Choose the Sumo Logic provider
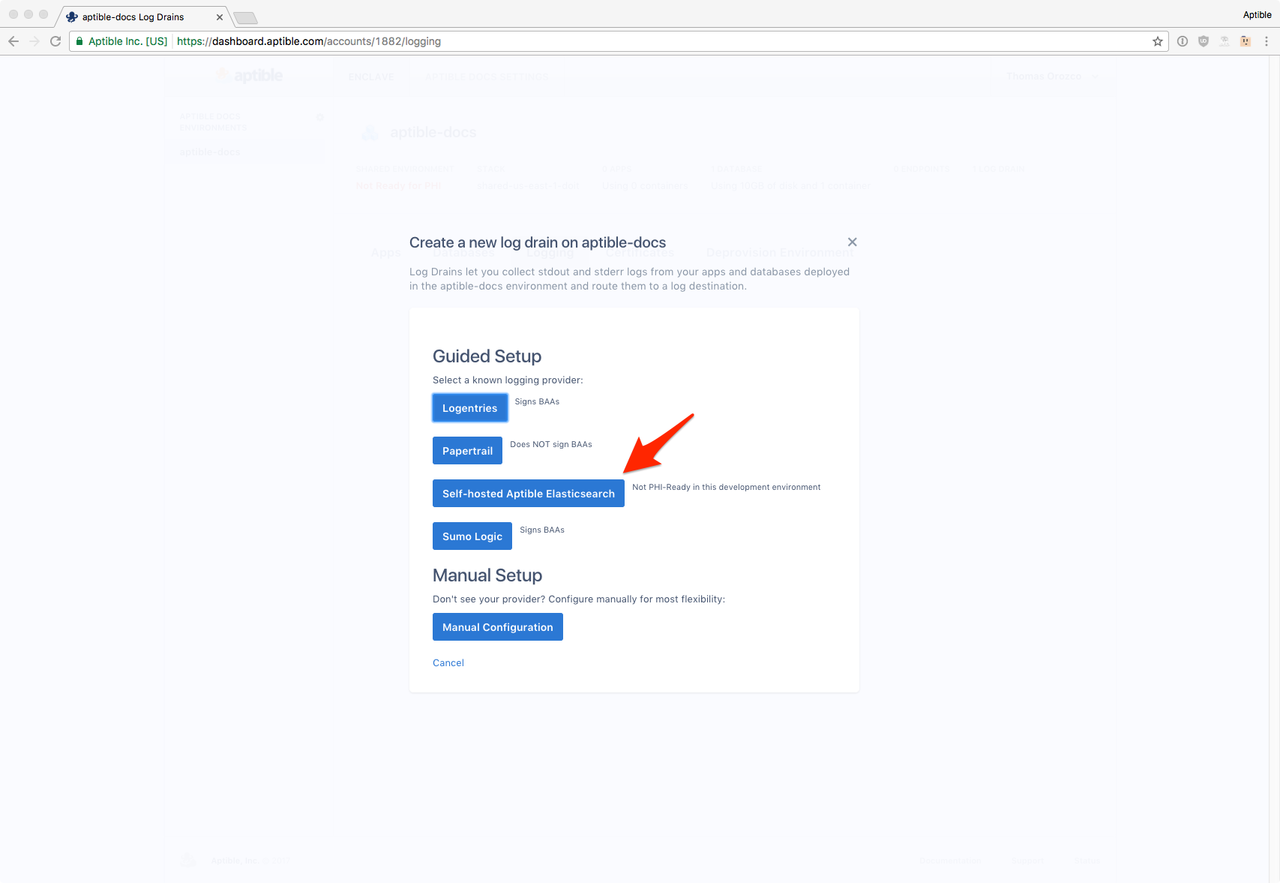The image size is (1280, 883). click(472, 537)
